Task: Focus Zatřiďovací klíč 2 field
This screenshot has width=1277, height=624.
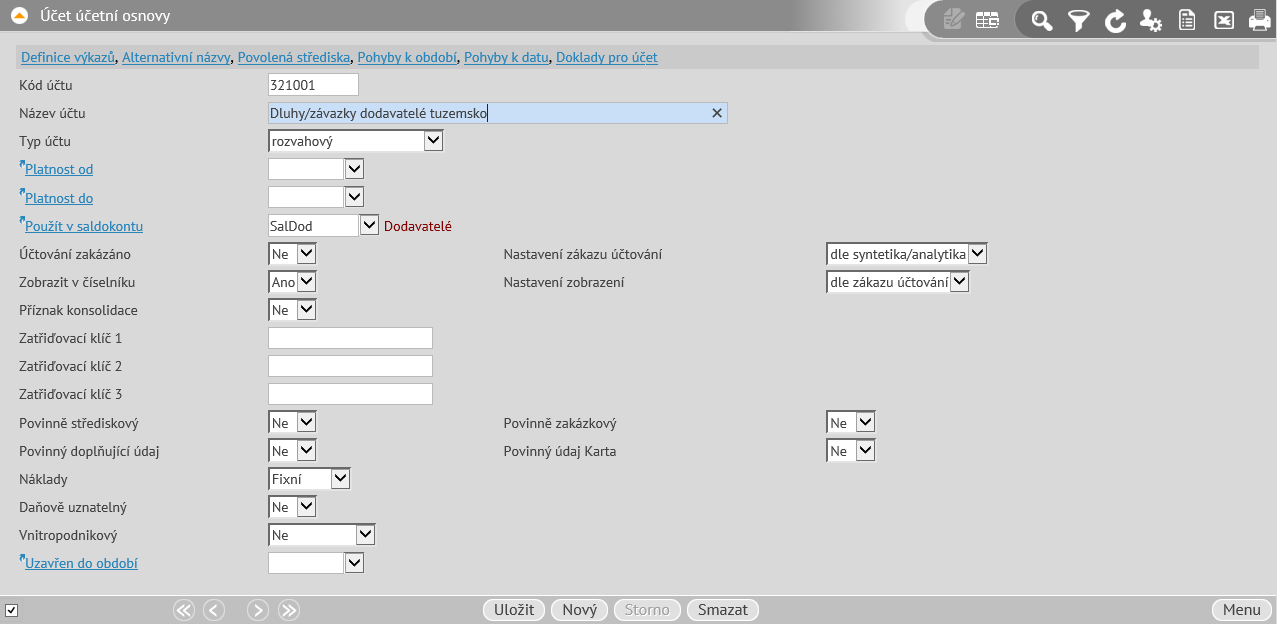Action: (x=351, y=366)
